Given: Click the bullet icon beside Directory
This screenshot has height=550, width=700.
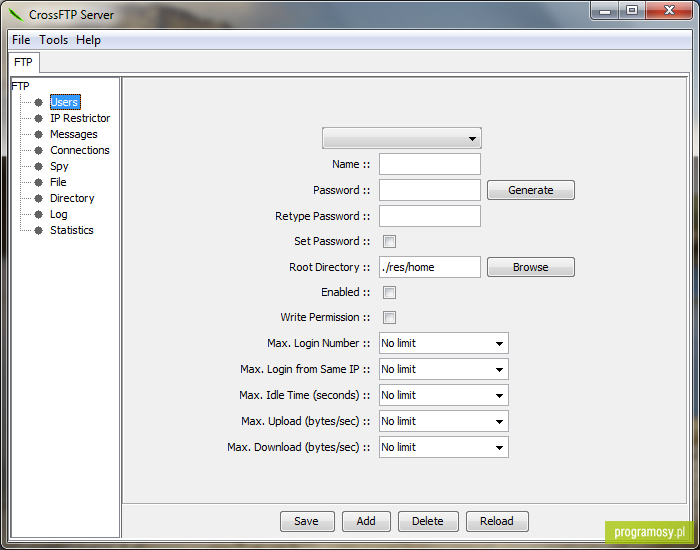Looking at the screenshot, I should [39, 198].
